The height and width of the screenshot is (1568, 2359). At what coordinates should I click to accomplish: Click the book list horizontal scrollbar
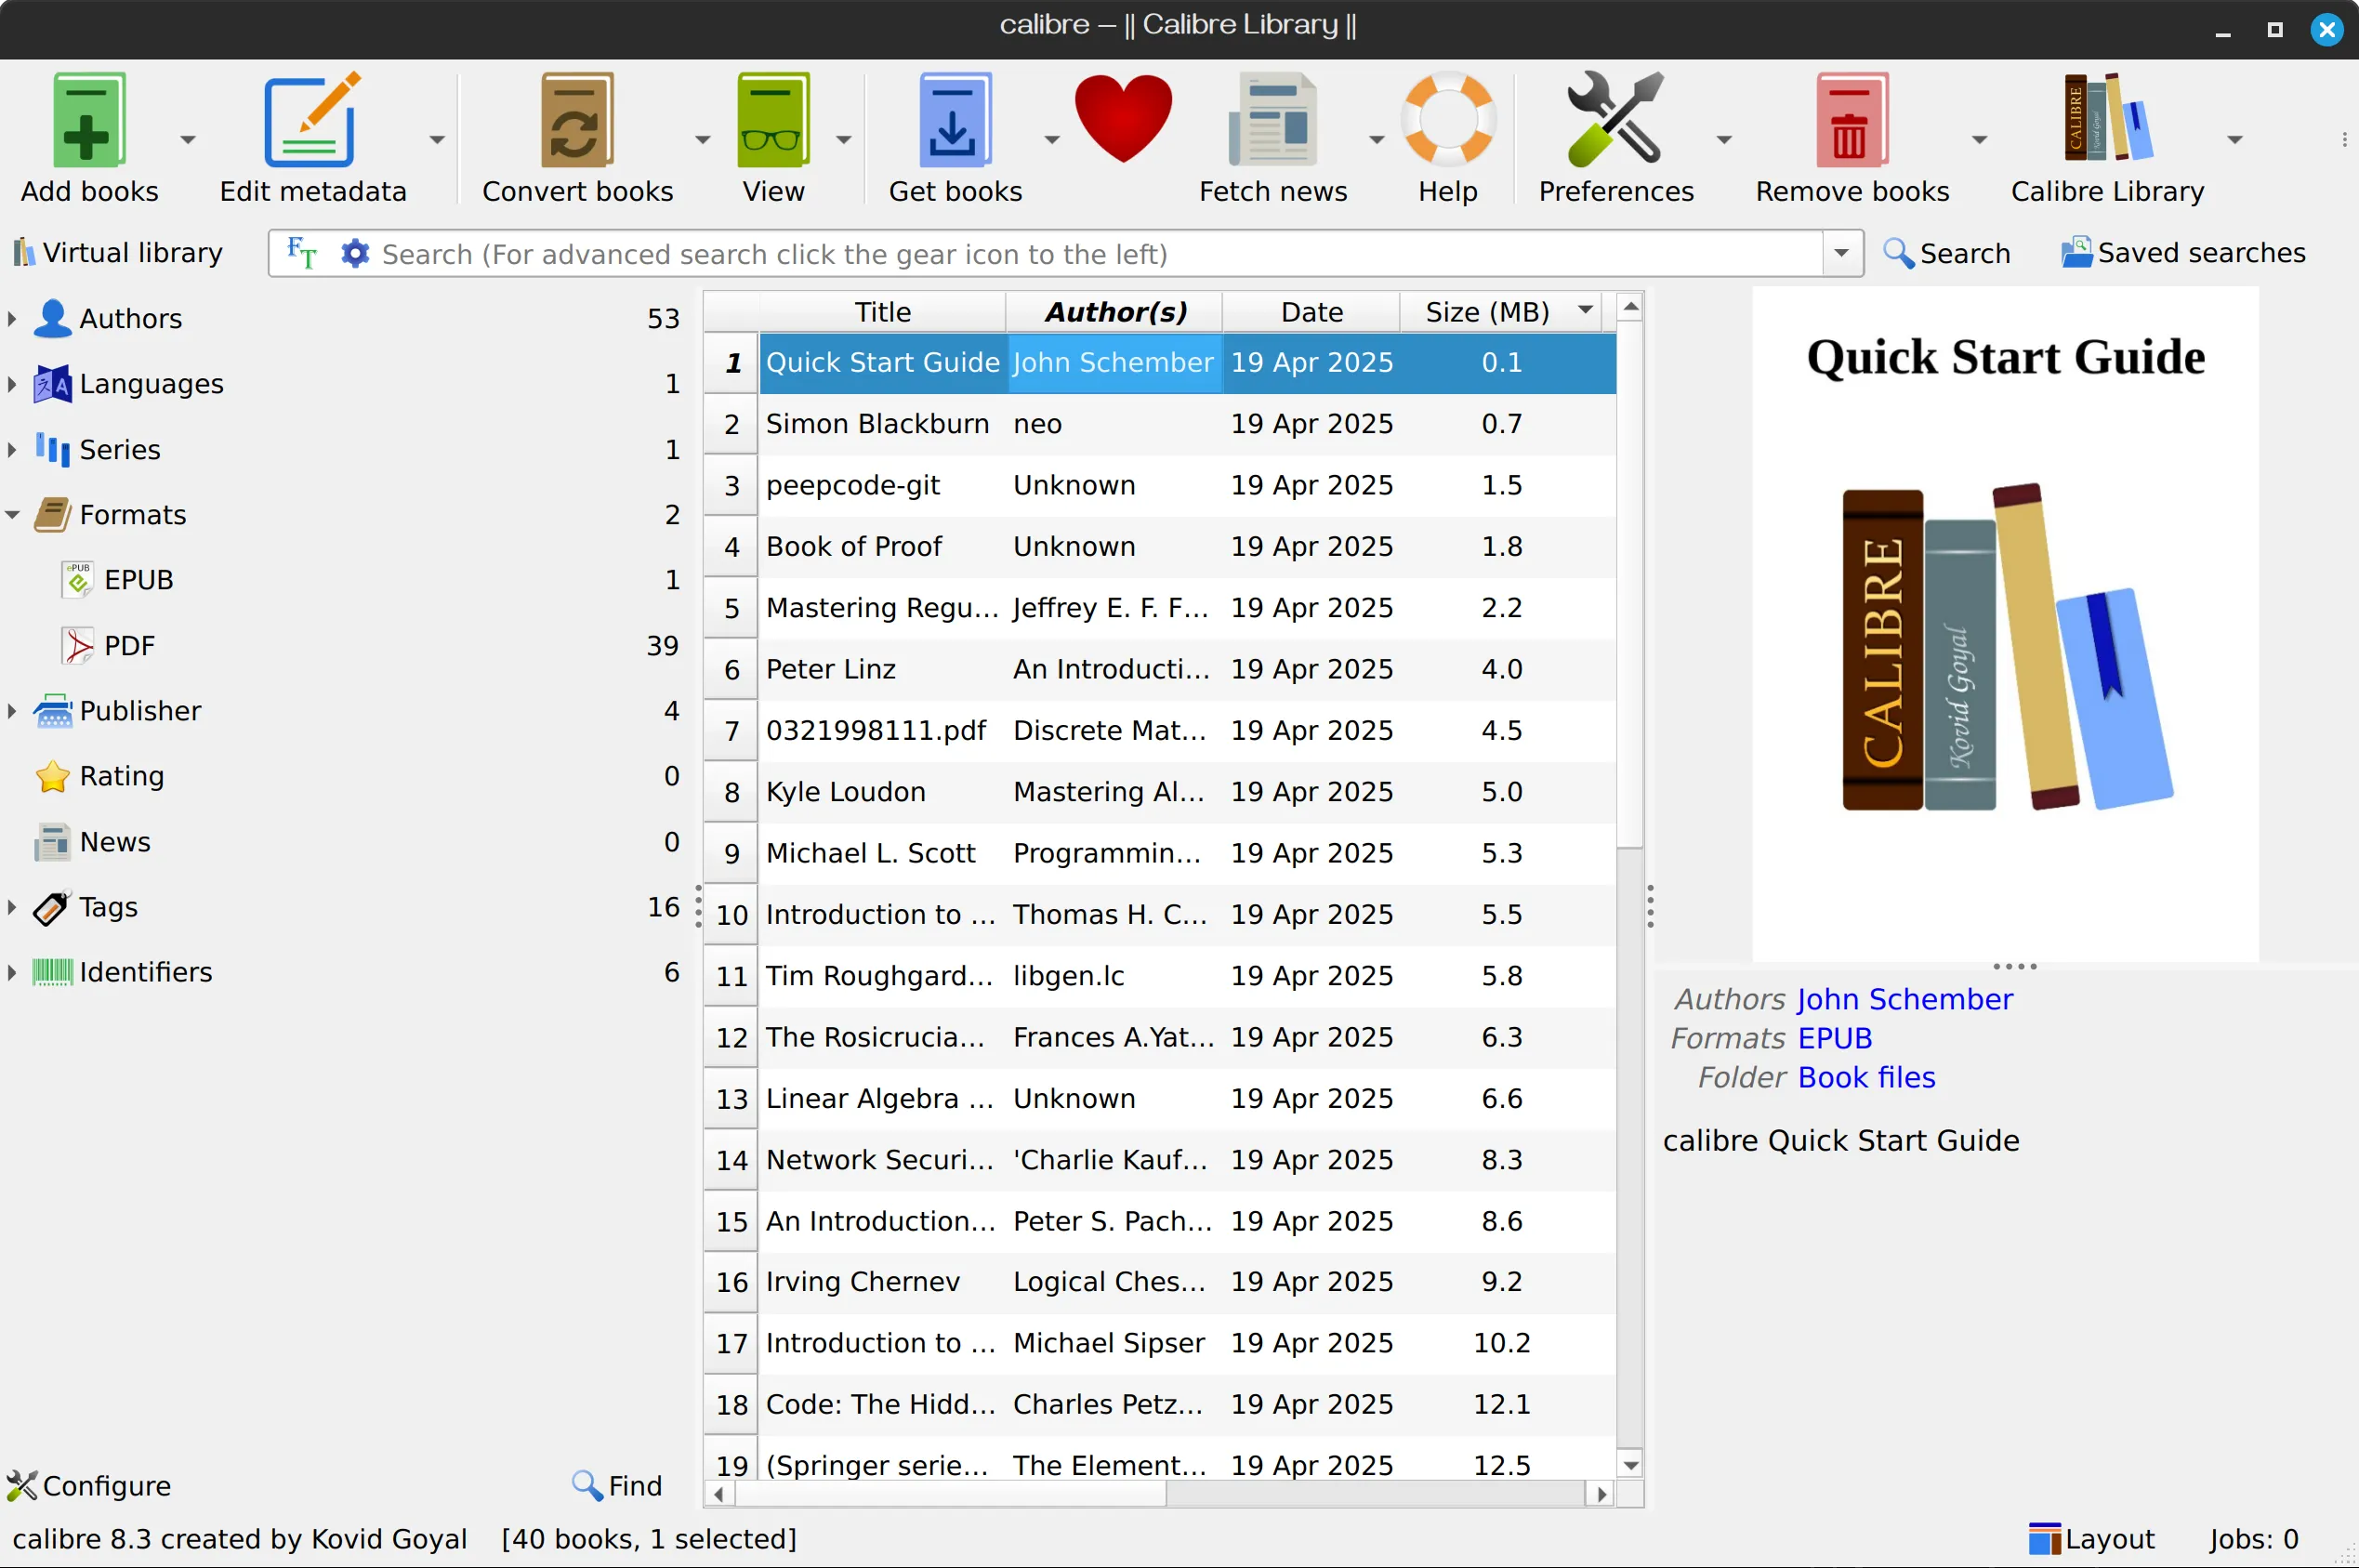950,1494
